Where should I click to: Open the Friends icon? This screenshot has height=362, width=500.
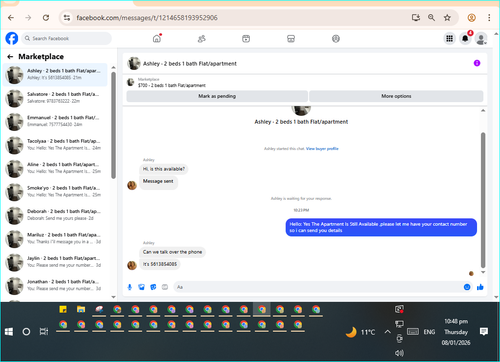tap(201, 39)
